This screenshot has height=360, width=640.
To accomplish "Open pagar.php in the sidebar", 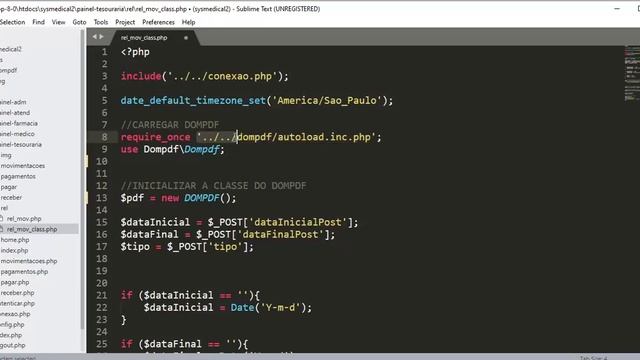I will point(15,282).
